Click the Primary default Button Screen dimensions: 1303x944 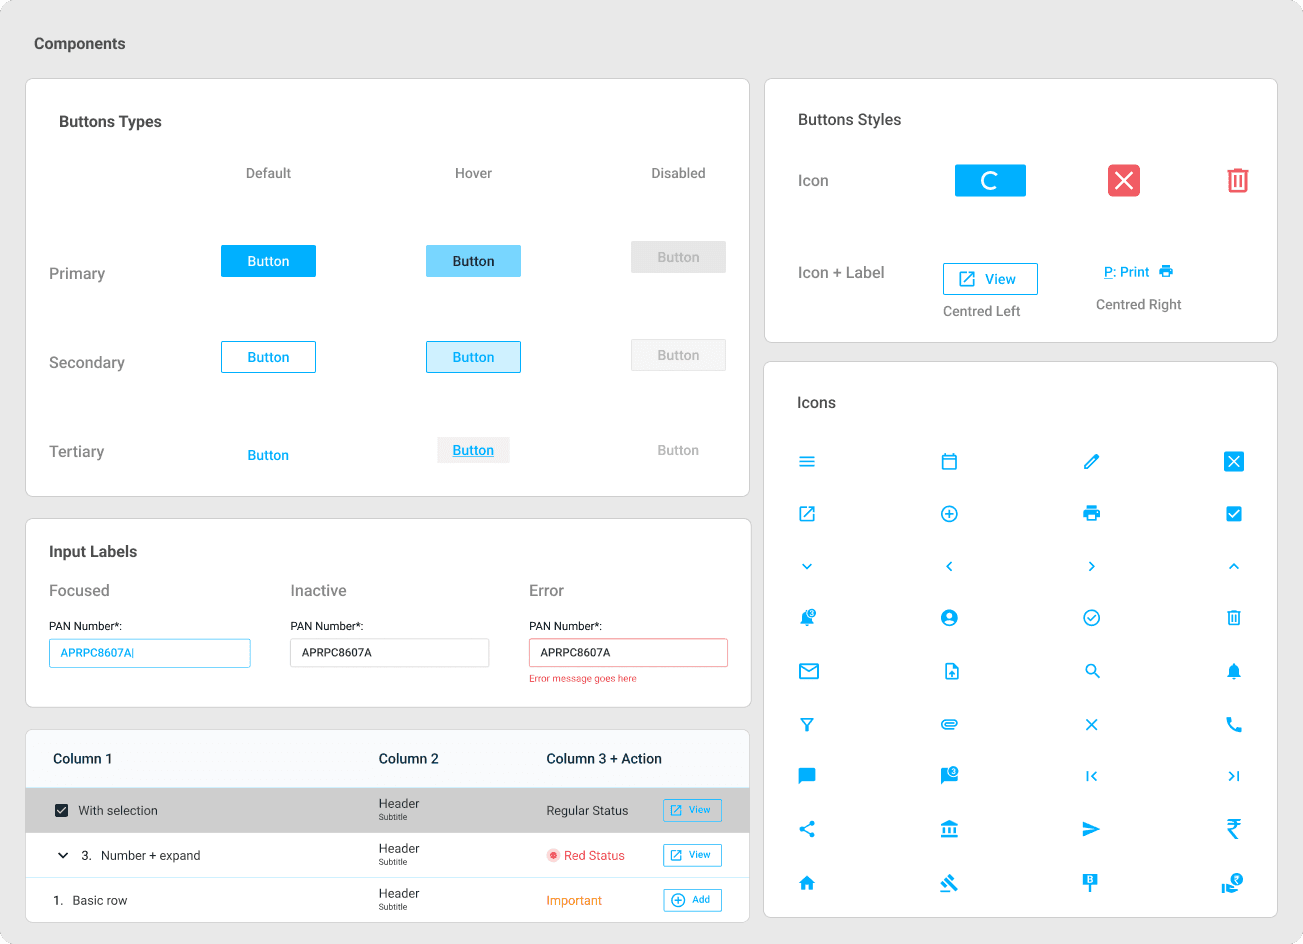(x=268, y=261)
